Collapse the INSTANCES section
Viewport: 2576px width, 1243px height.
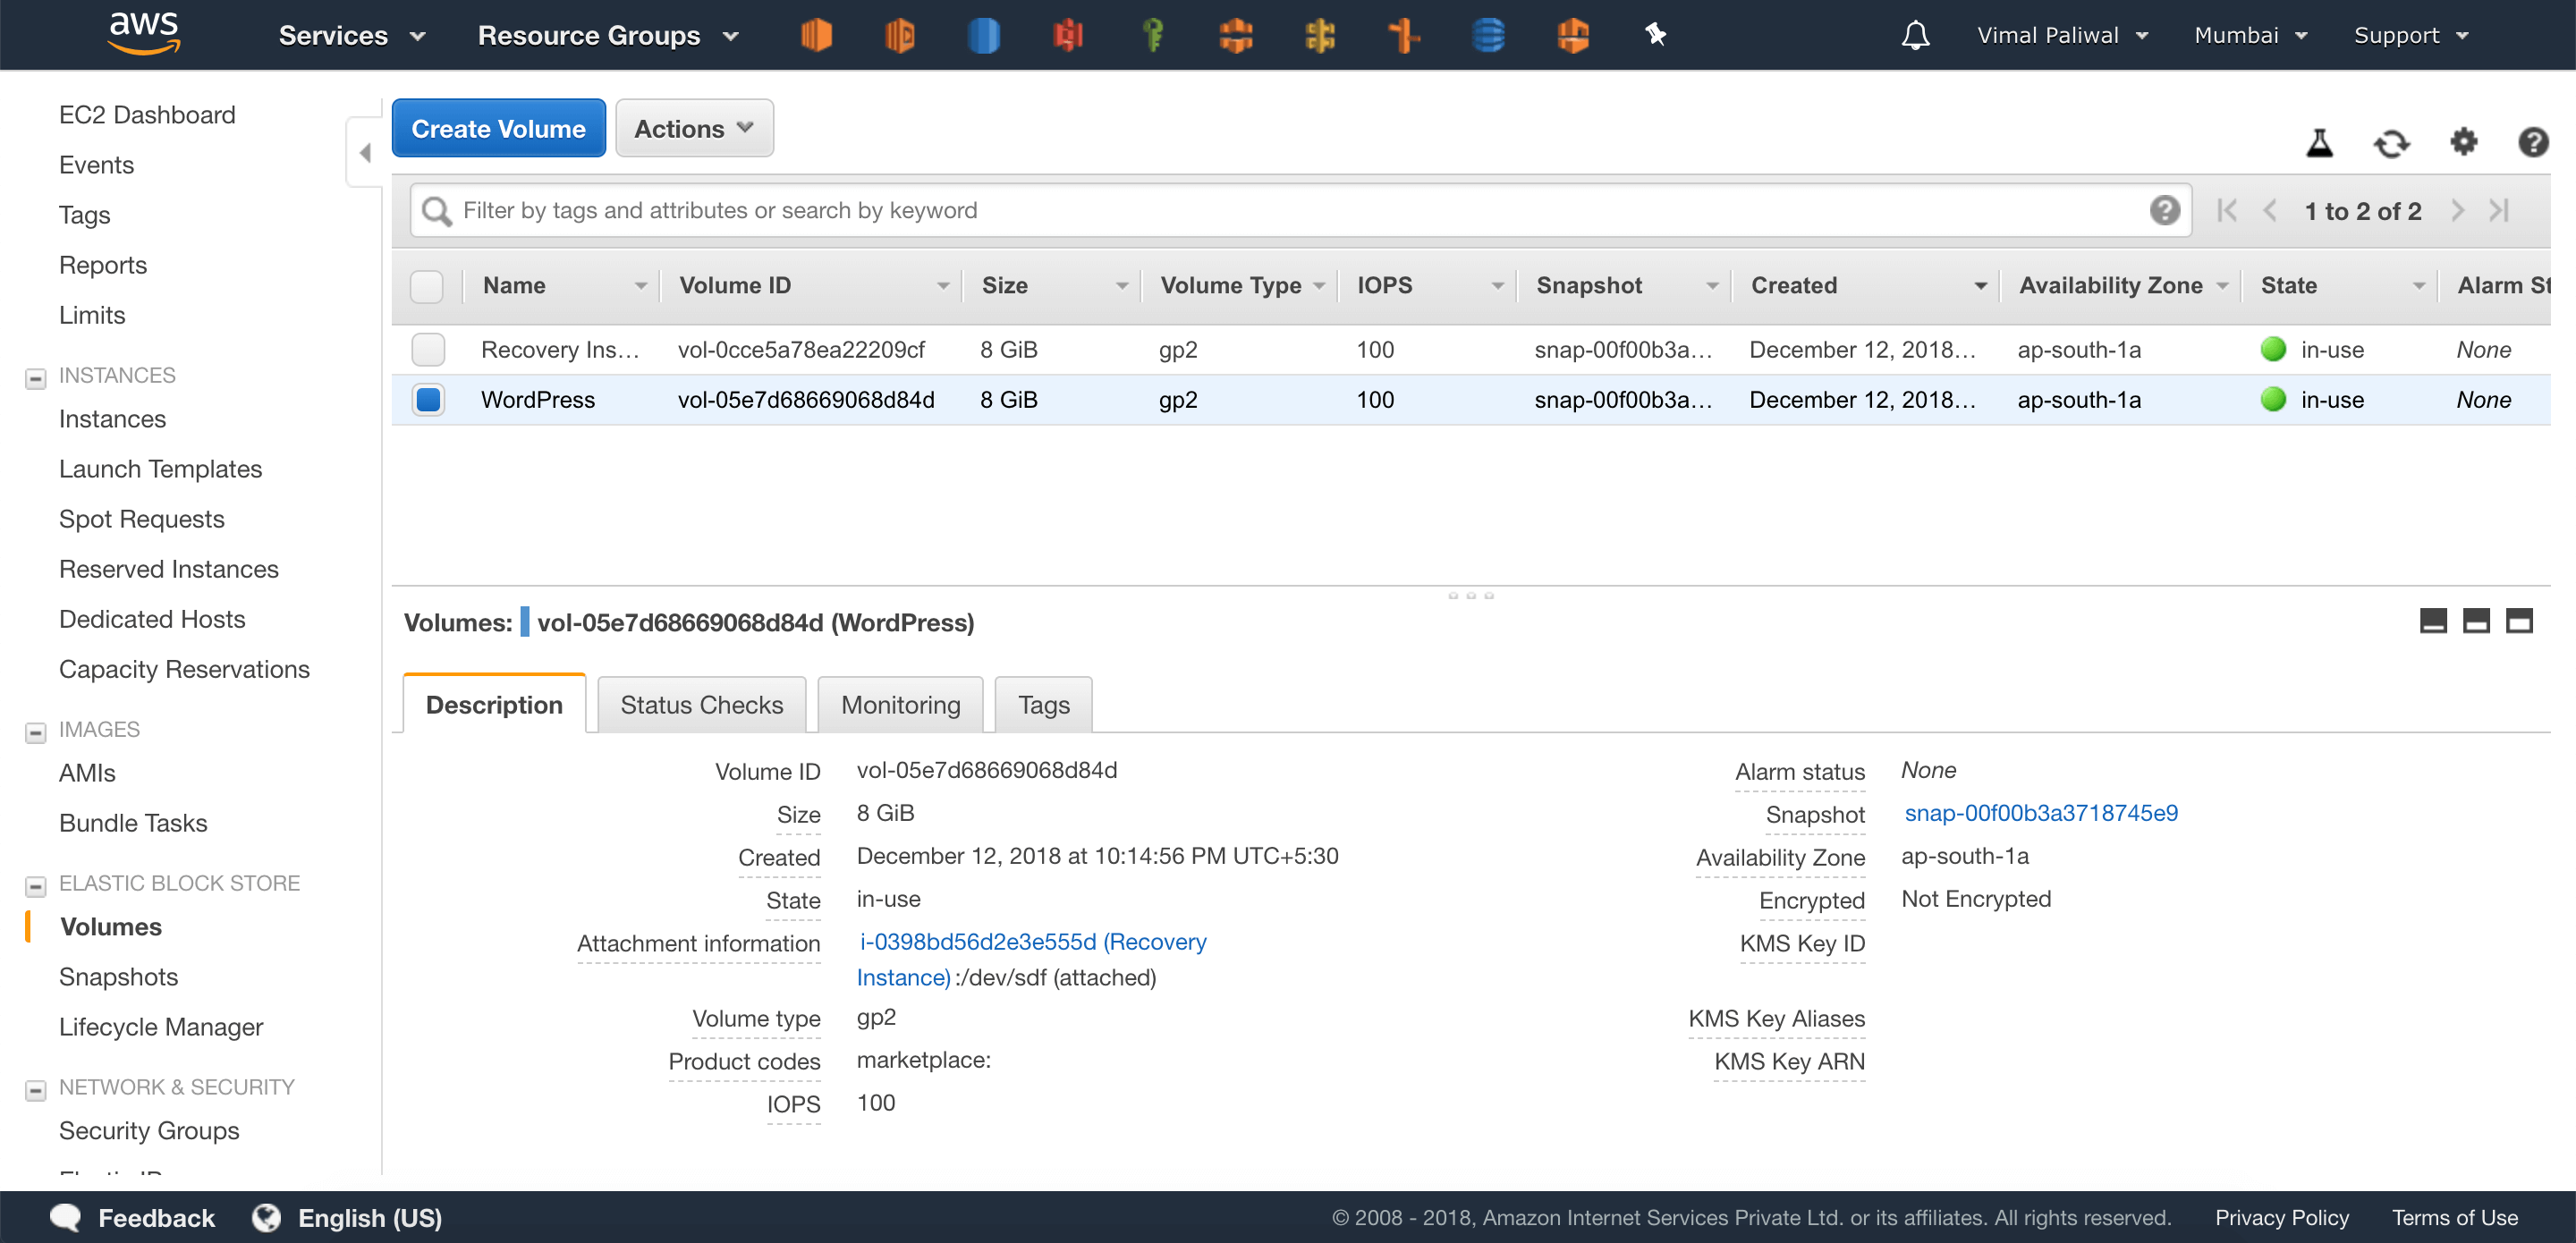pyautogui.click(x=35, y=378)
